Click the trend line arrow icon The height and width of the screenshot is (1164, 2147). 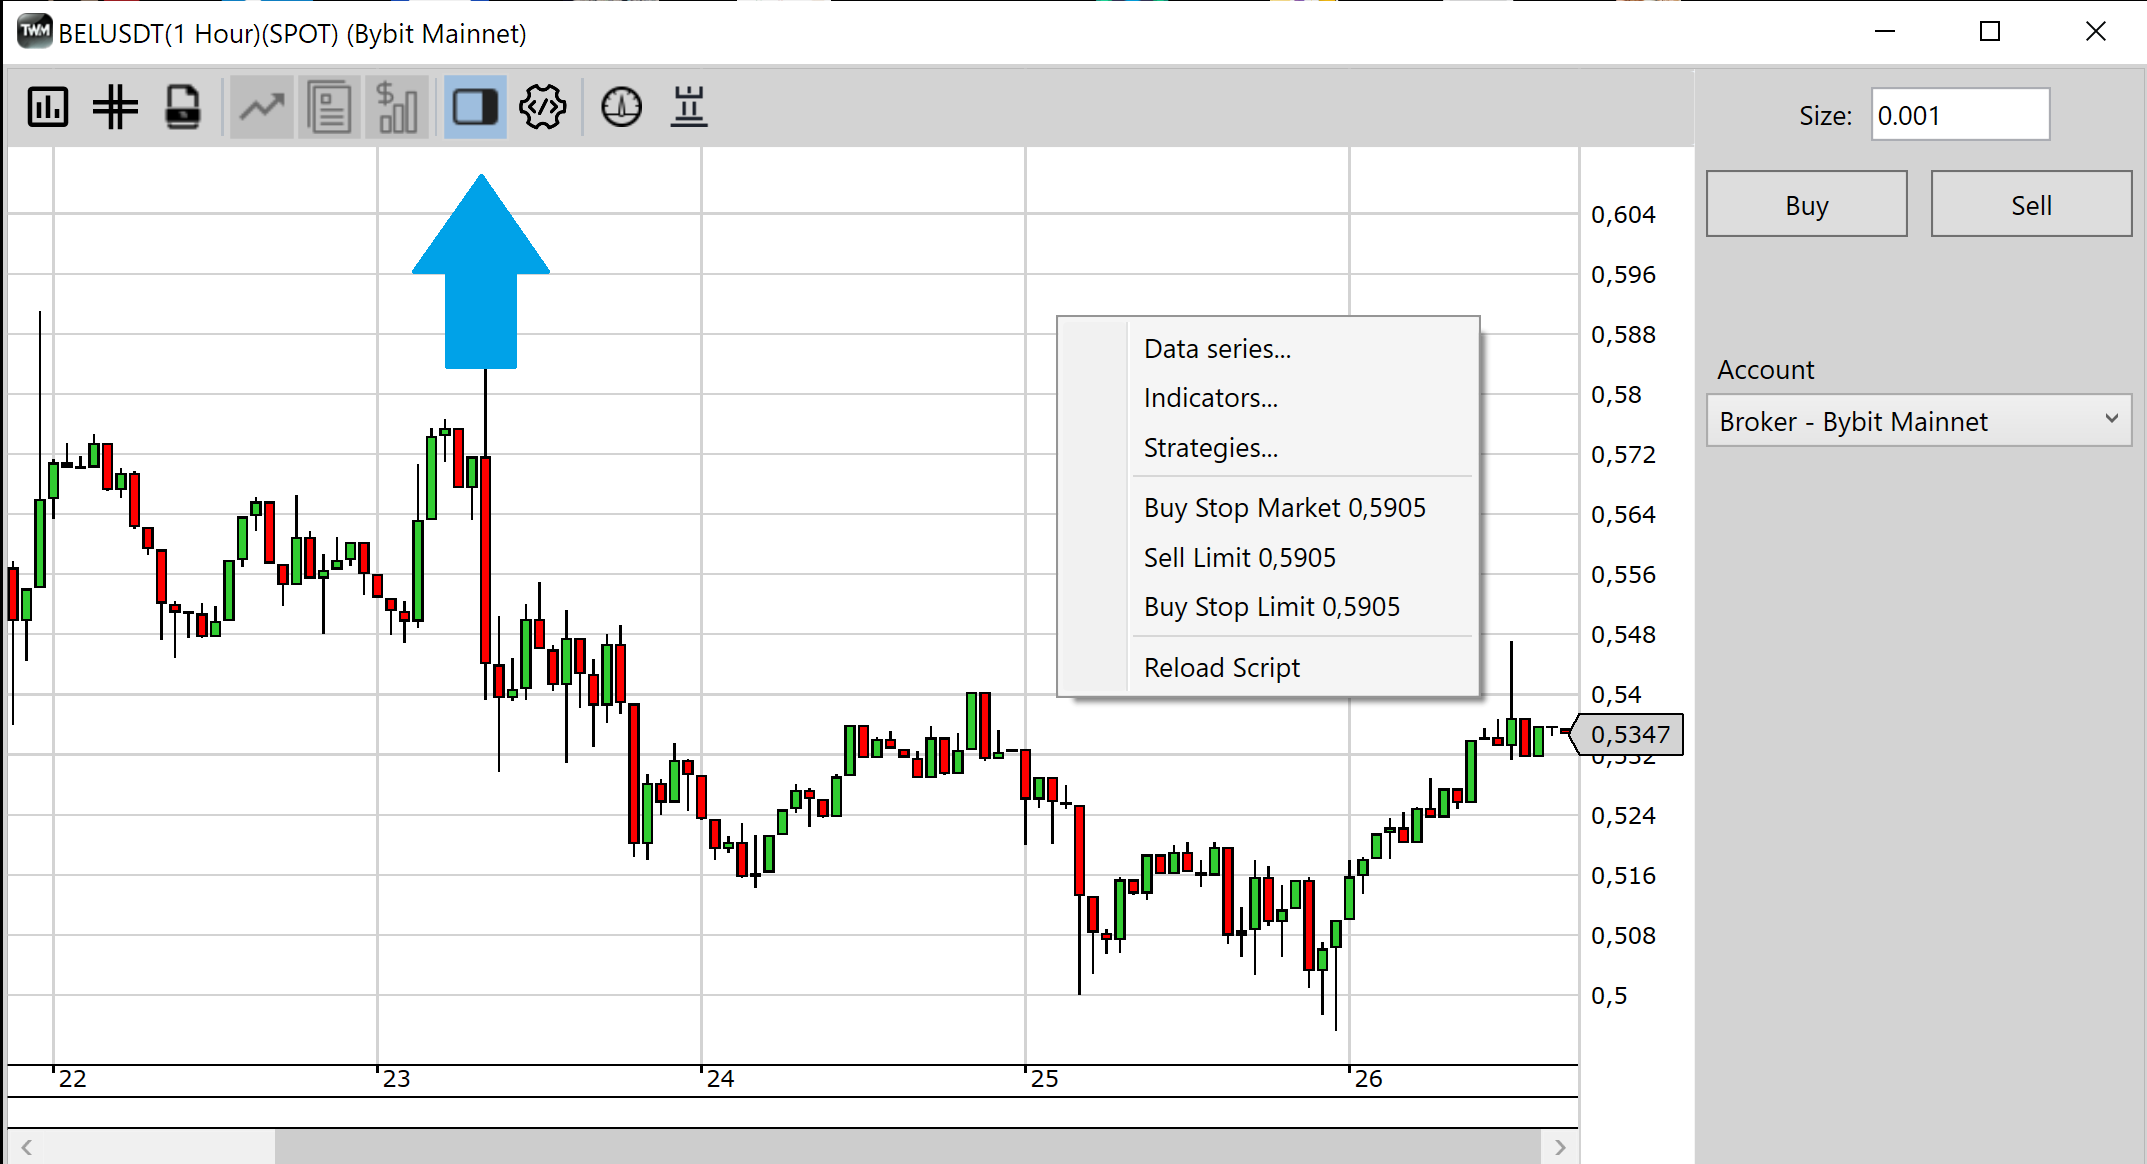pos(262,107)
